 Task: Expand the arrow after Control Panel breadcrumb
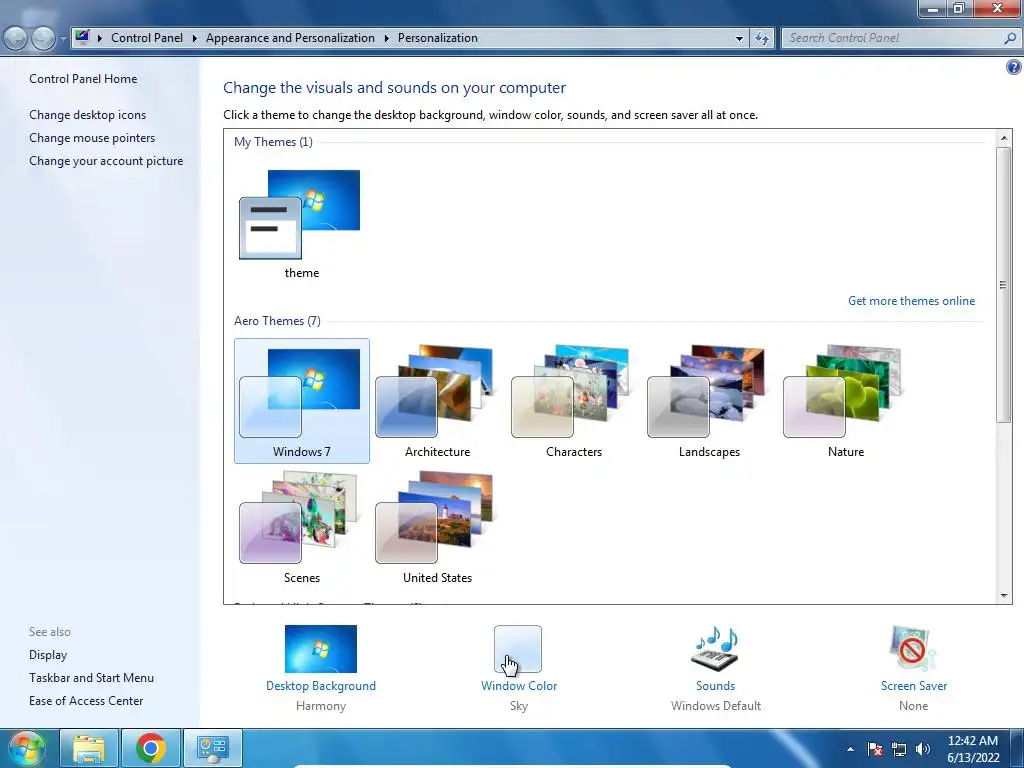point(195,38)
